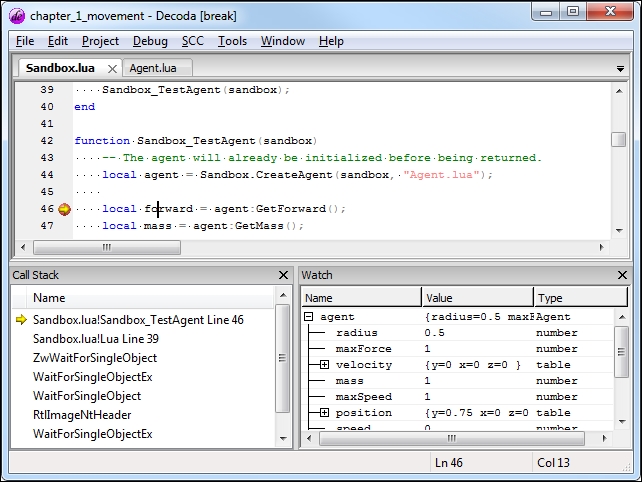Image resolution: width=642 pixels, height=482 pixels.
Task: Click the velocity value {y=0 x=0 z=0 }
Action: pos(472,364)
